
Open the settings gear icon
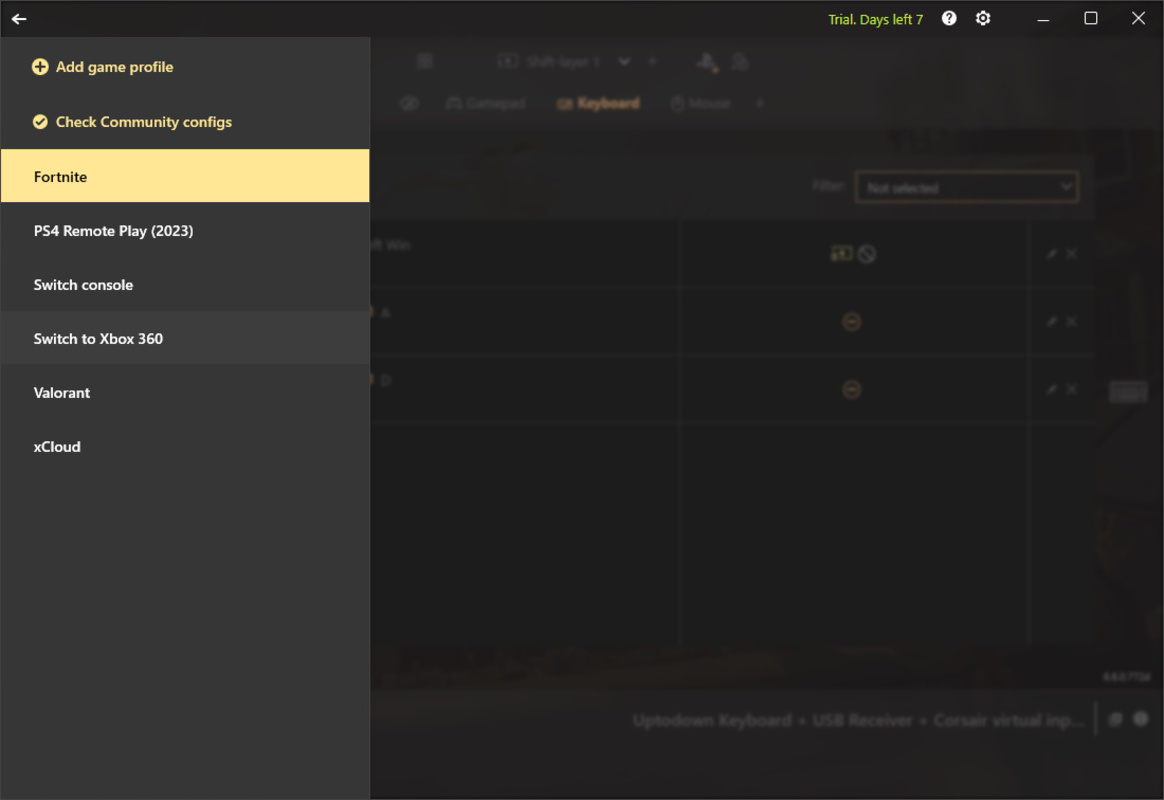(983, 19)
